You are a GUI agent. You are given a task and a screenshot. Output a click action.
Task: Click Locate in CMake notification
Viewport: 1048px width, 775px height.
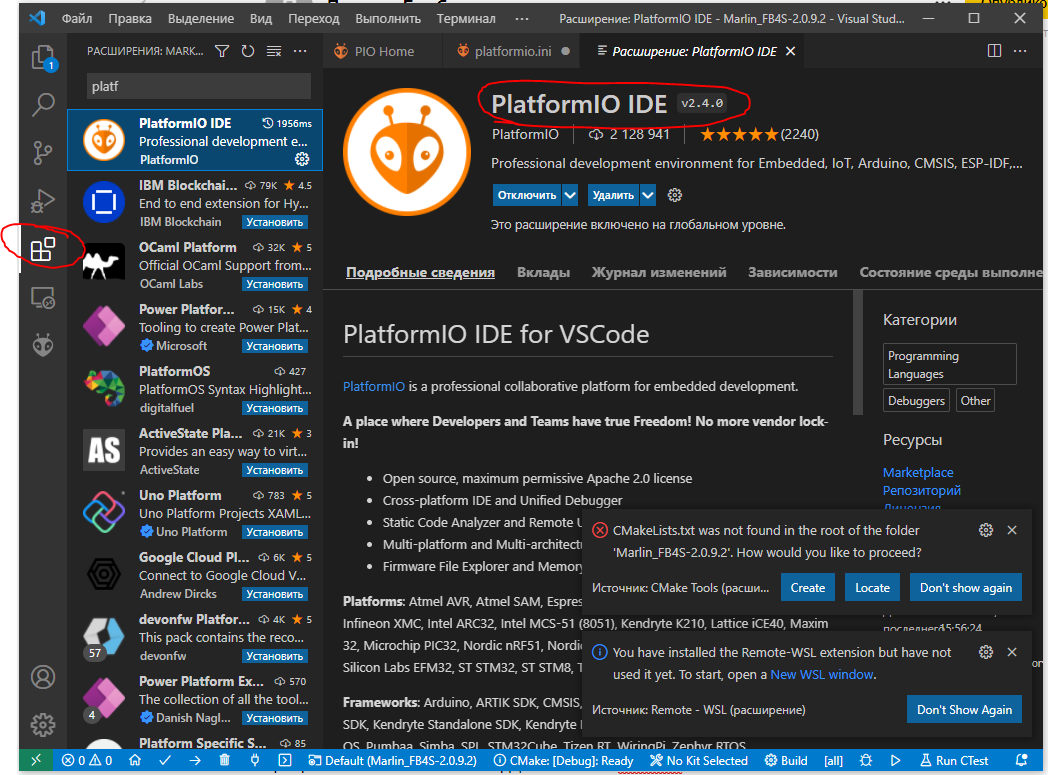[872, 587]
